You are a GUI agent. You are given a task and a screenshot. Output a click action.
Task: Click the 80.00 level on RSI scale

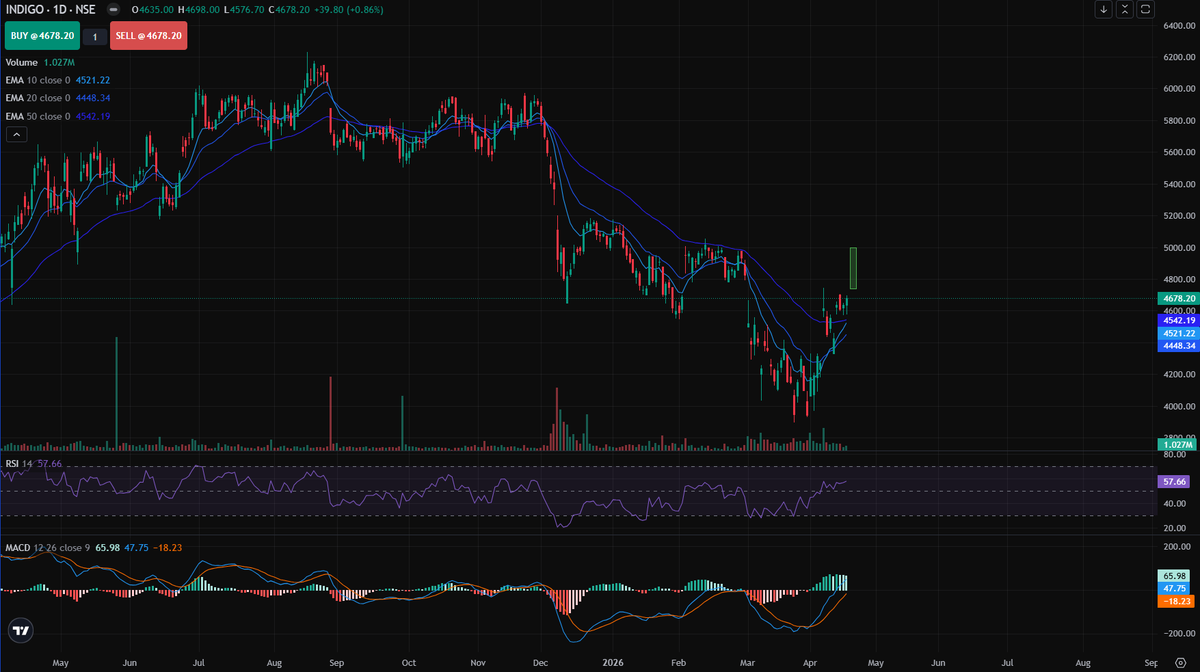coord(1176,455)
